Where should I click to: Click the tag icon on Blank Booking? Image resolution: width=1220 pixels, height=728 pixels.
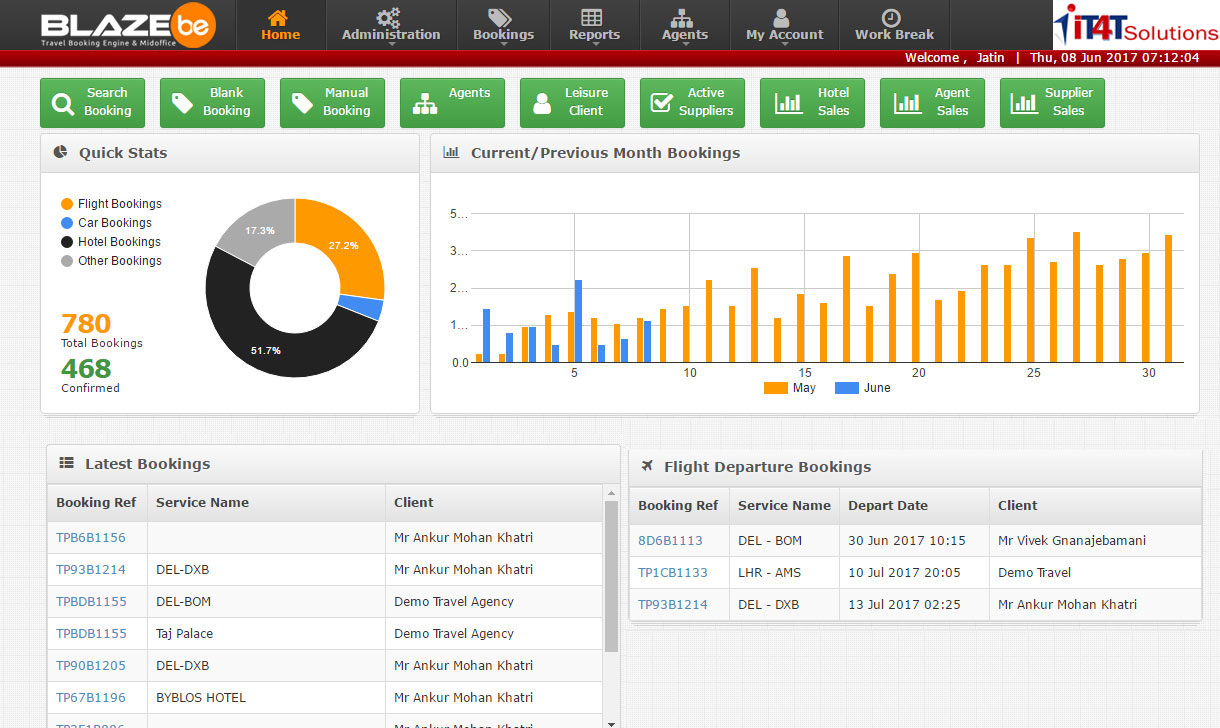pos(182,103)
